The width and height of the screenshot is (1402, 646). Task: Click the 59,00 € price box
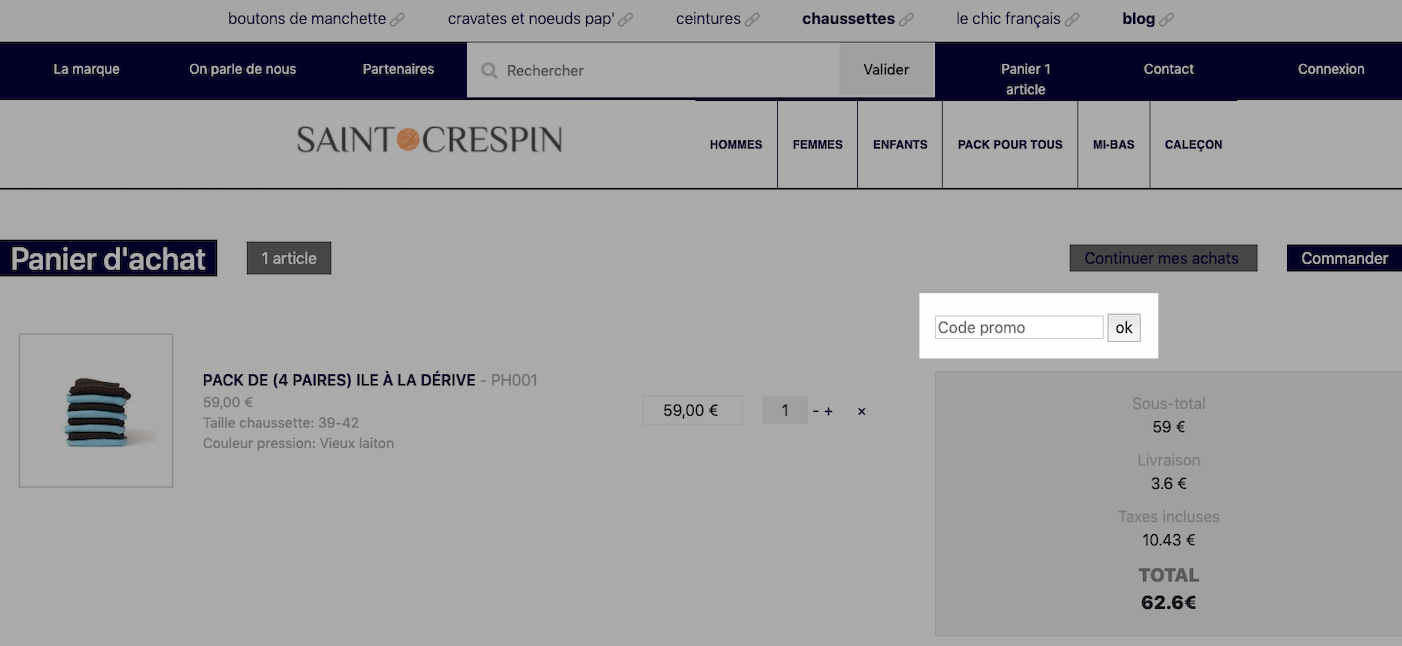[692, 410]
